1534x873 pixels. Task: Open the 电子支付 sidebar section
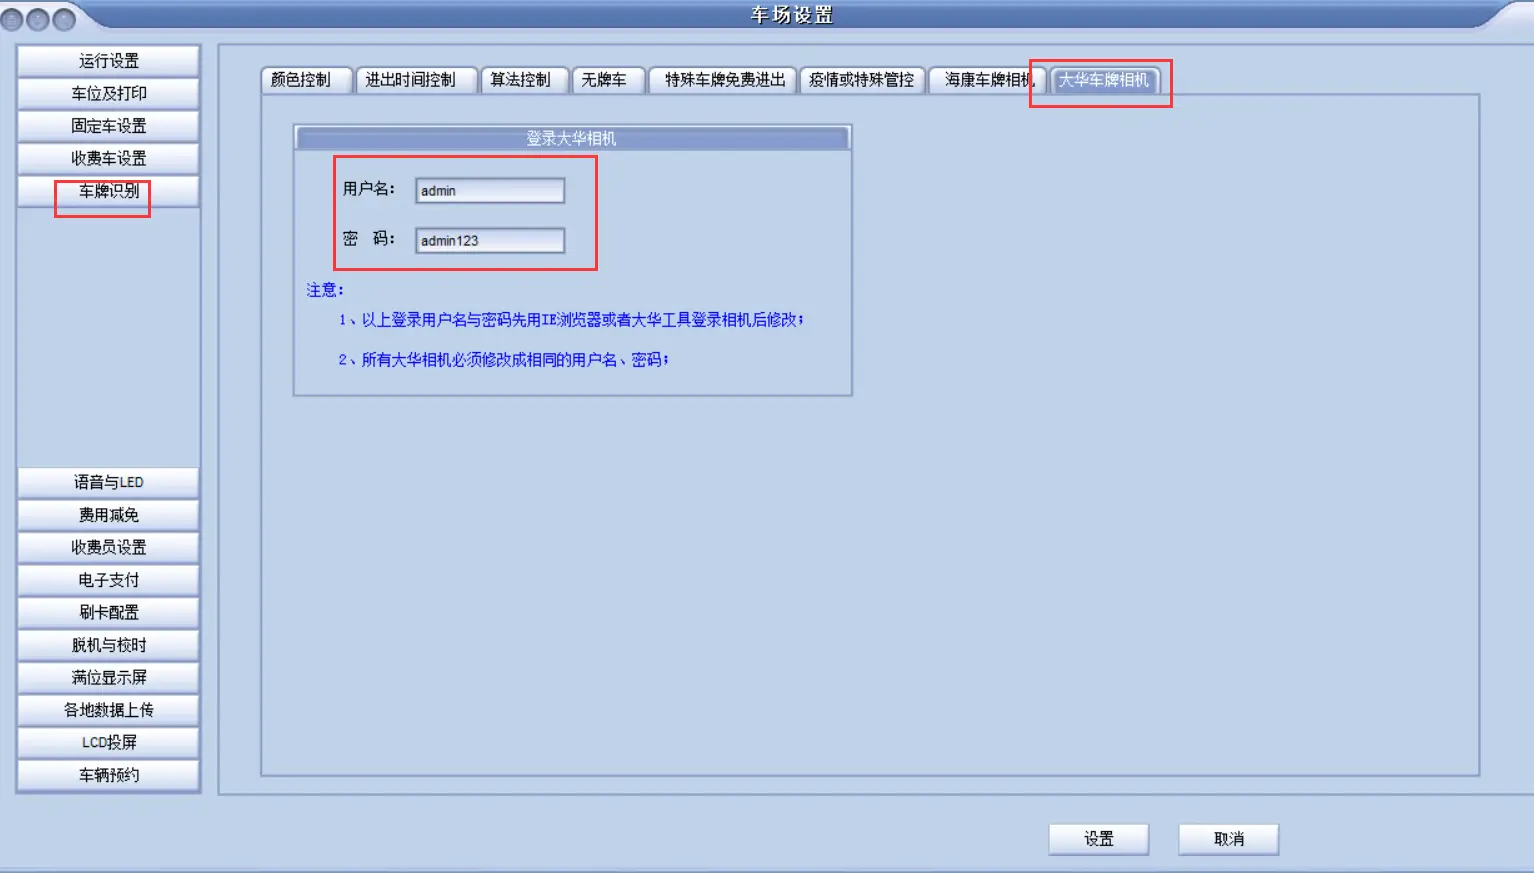pos(108,580)
